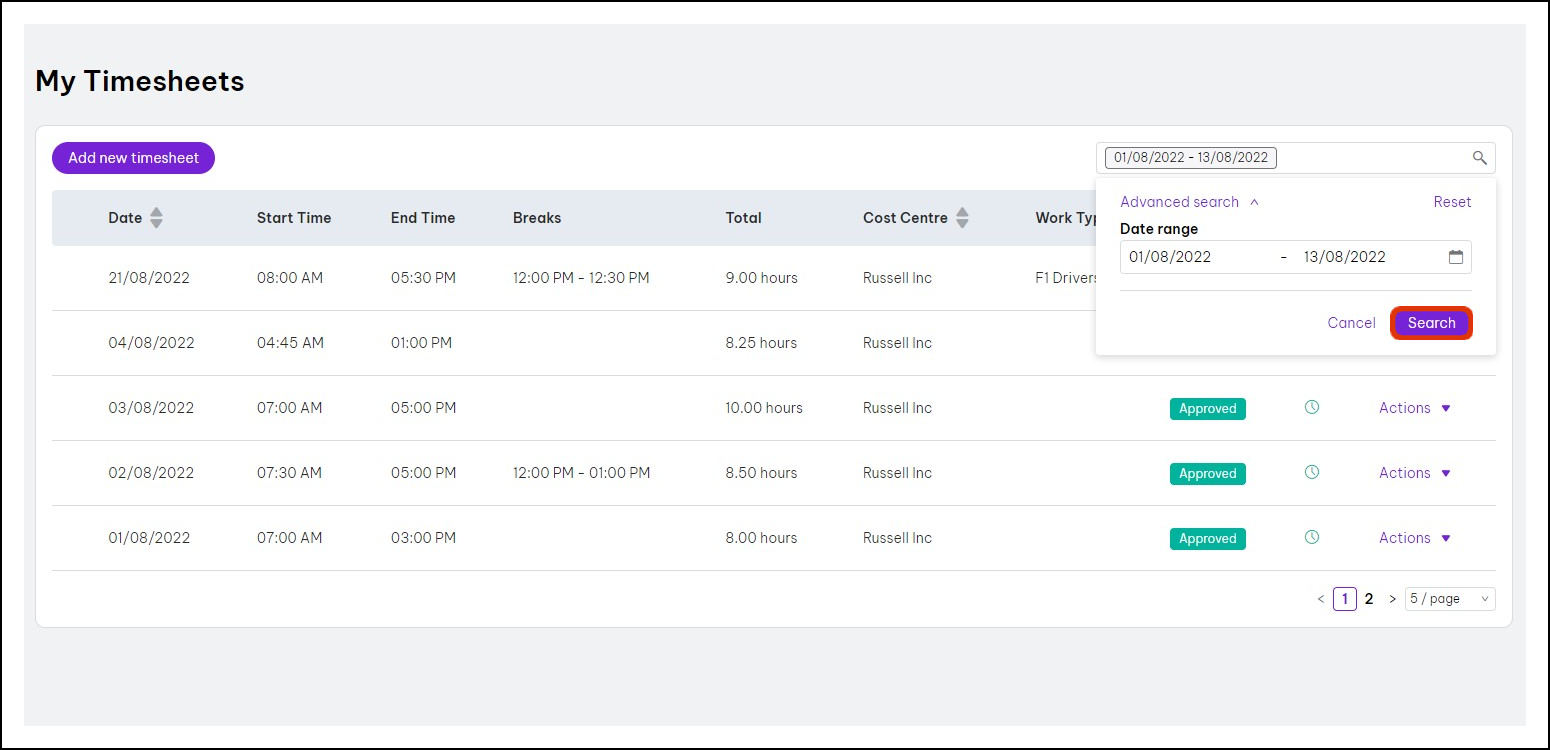The image size is (1550, 750).
Task: Go to next page arrow
Action: [1392, 599]
